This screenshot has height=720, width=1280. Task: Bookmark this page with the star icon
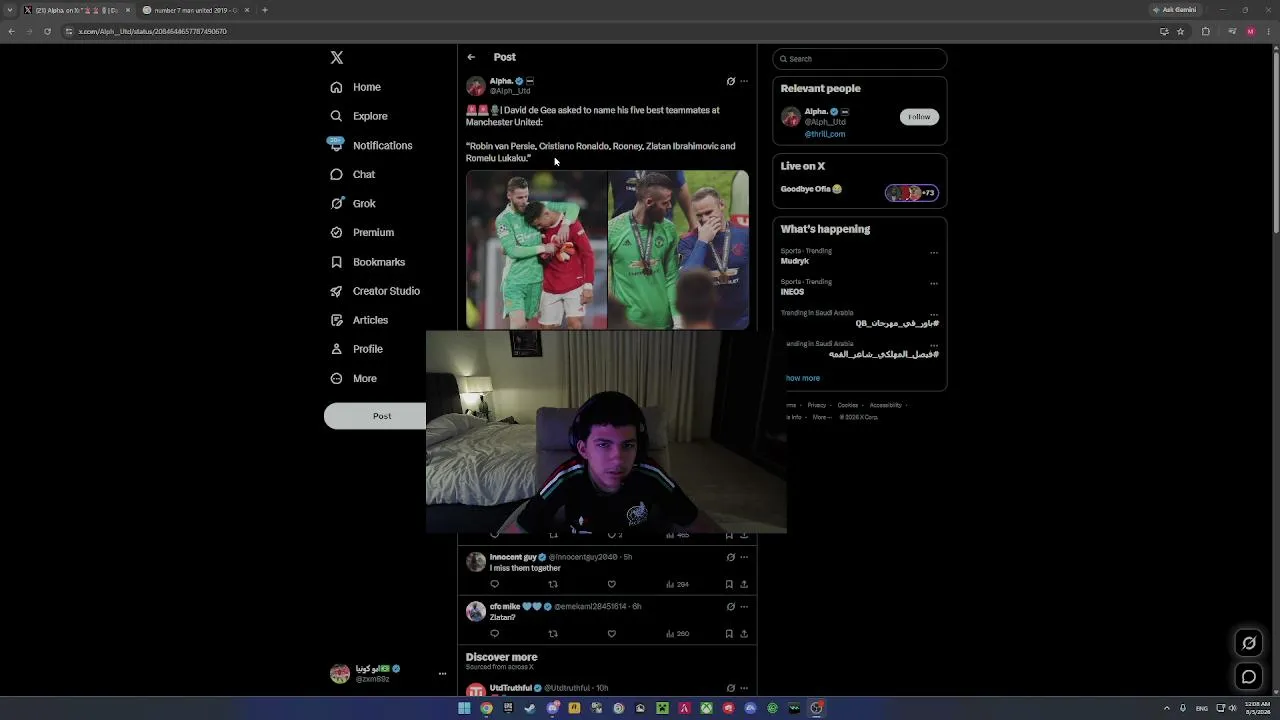point(1180,31)
